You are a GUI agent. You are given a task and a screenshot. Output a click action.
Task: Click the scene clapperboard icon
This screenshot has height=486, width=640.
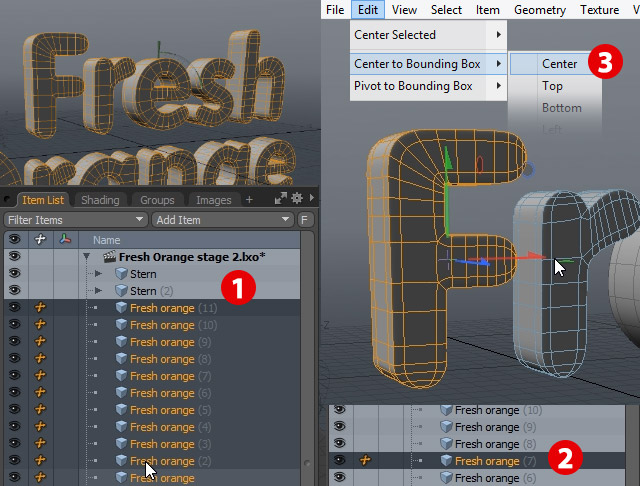click(x=109, y=256)
